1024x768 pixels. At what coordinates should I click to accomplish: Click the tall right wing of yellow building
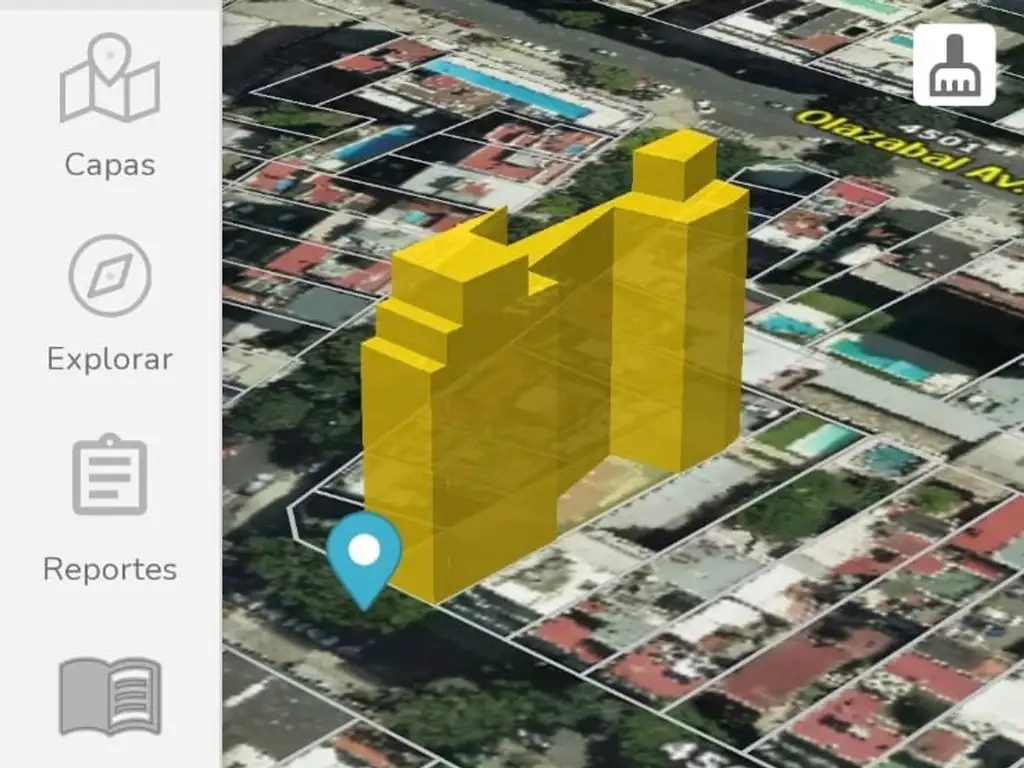(678, 330)
